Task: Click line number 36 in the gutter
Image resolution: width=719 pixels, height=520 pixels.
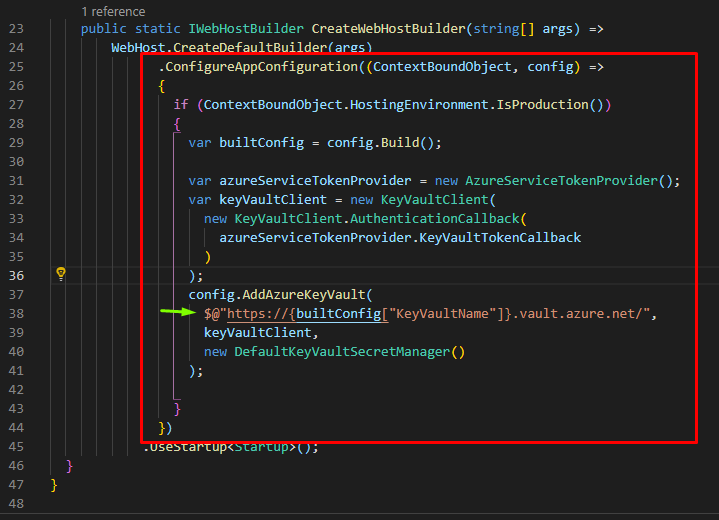Action: [16, 276]
